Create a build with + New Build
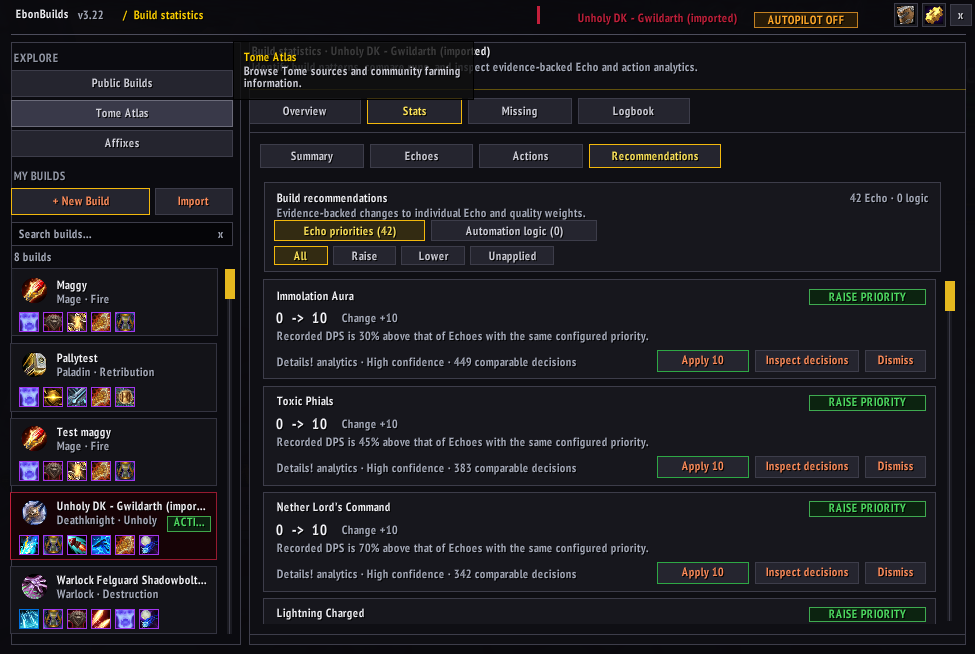This screenshot has height=654, width=975. (81, 201)
